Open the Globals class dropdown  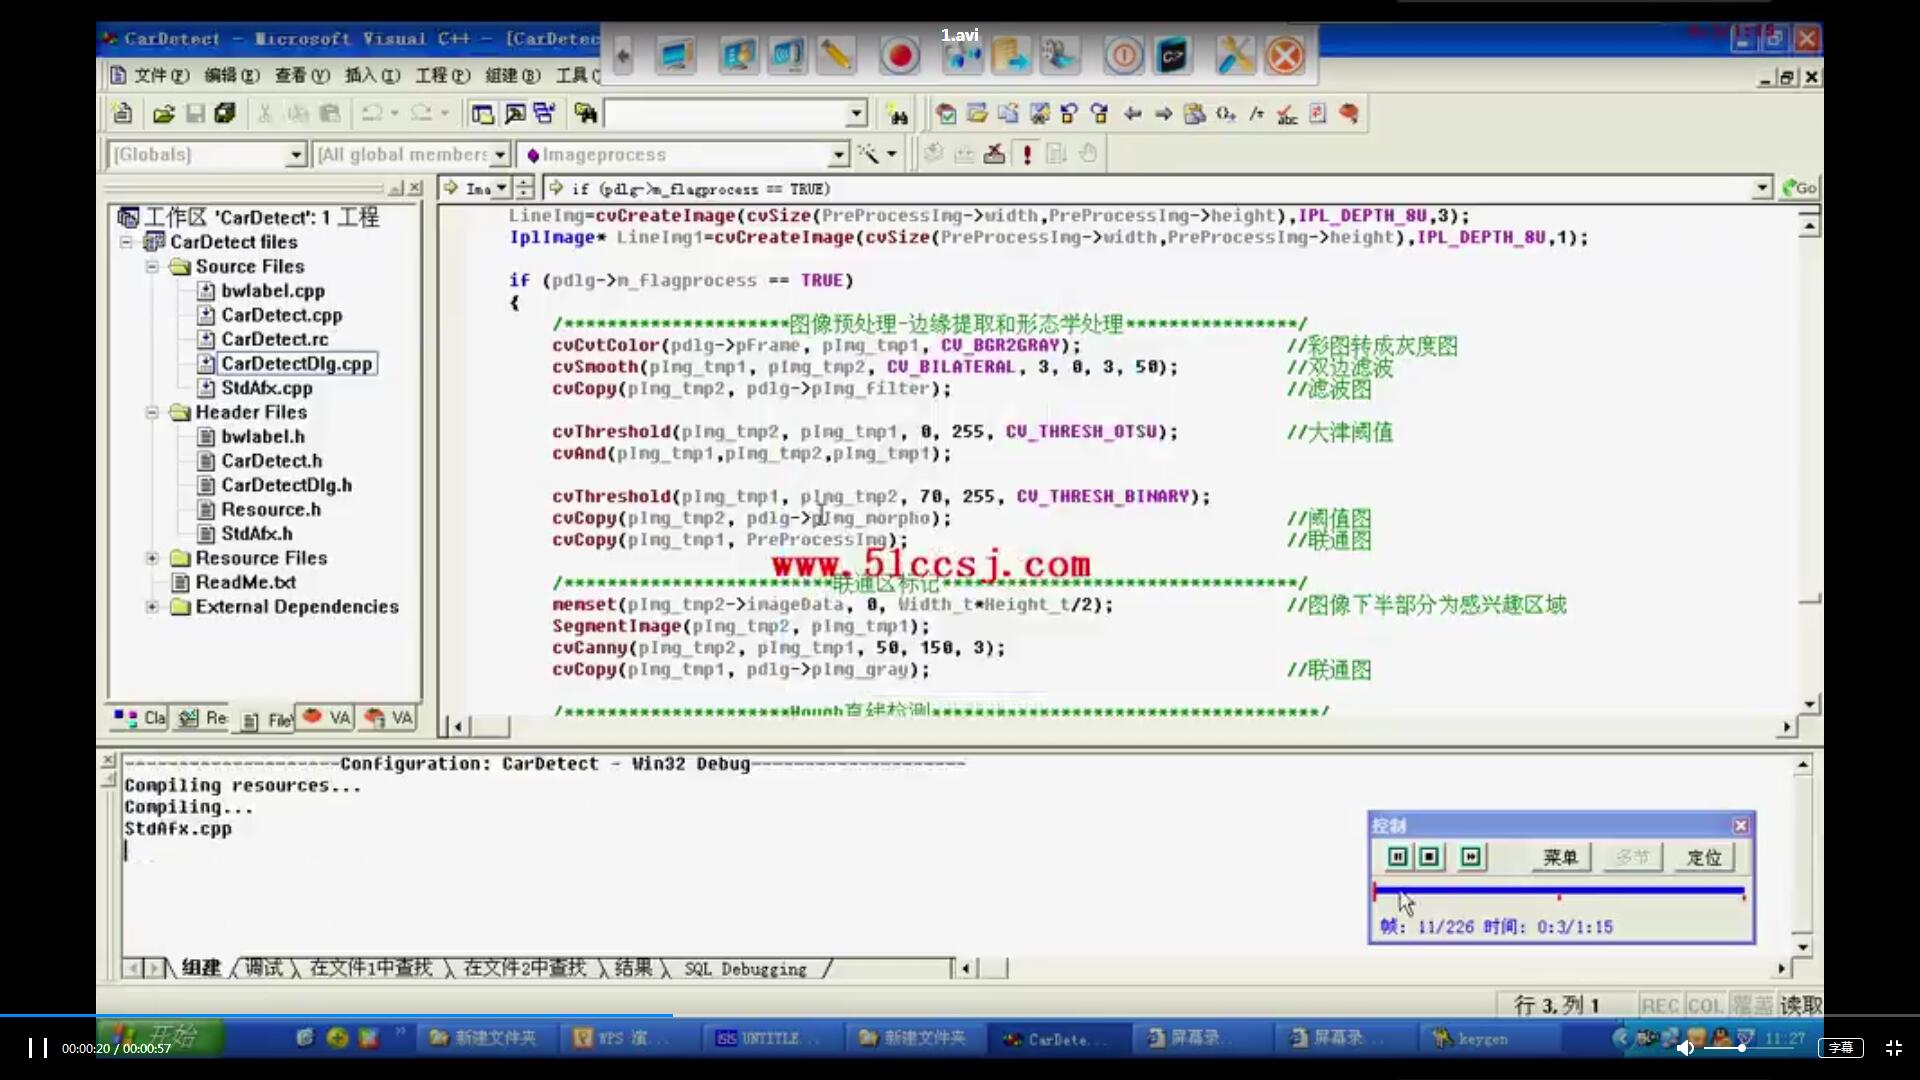(295, 155)
